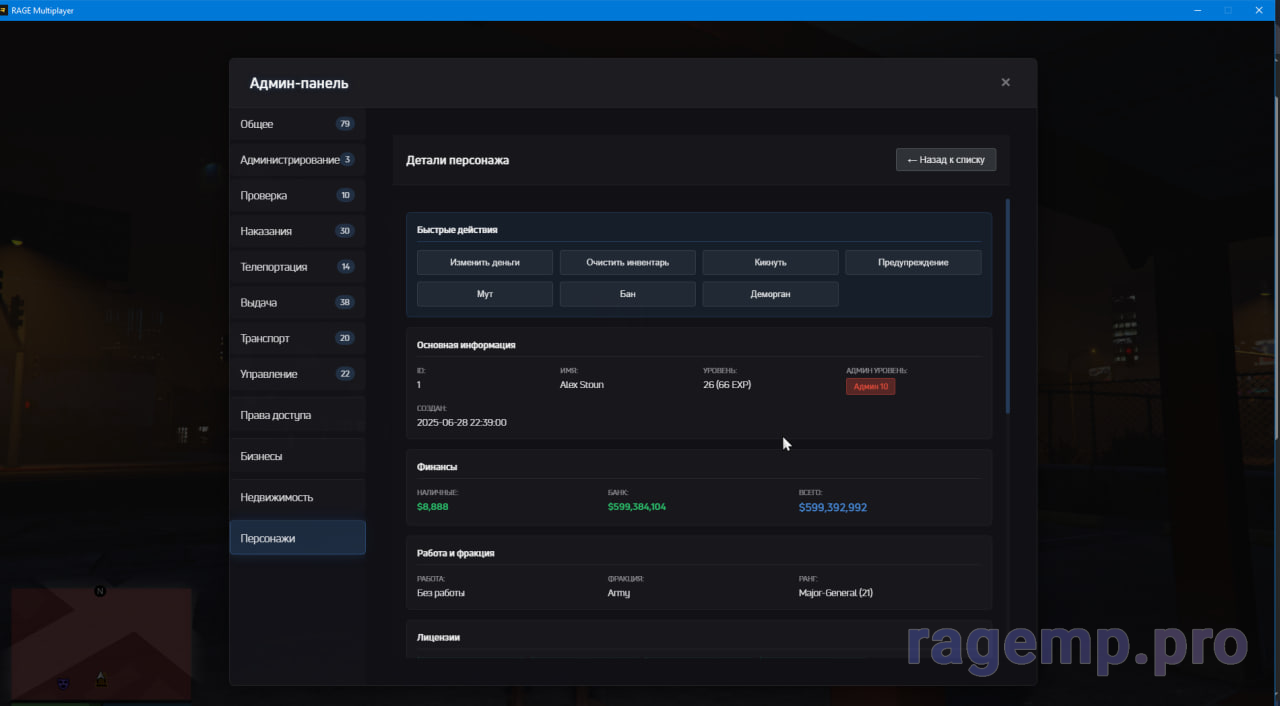
Task: Click the Мут button
Action: [x=485, y=294]
